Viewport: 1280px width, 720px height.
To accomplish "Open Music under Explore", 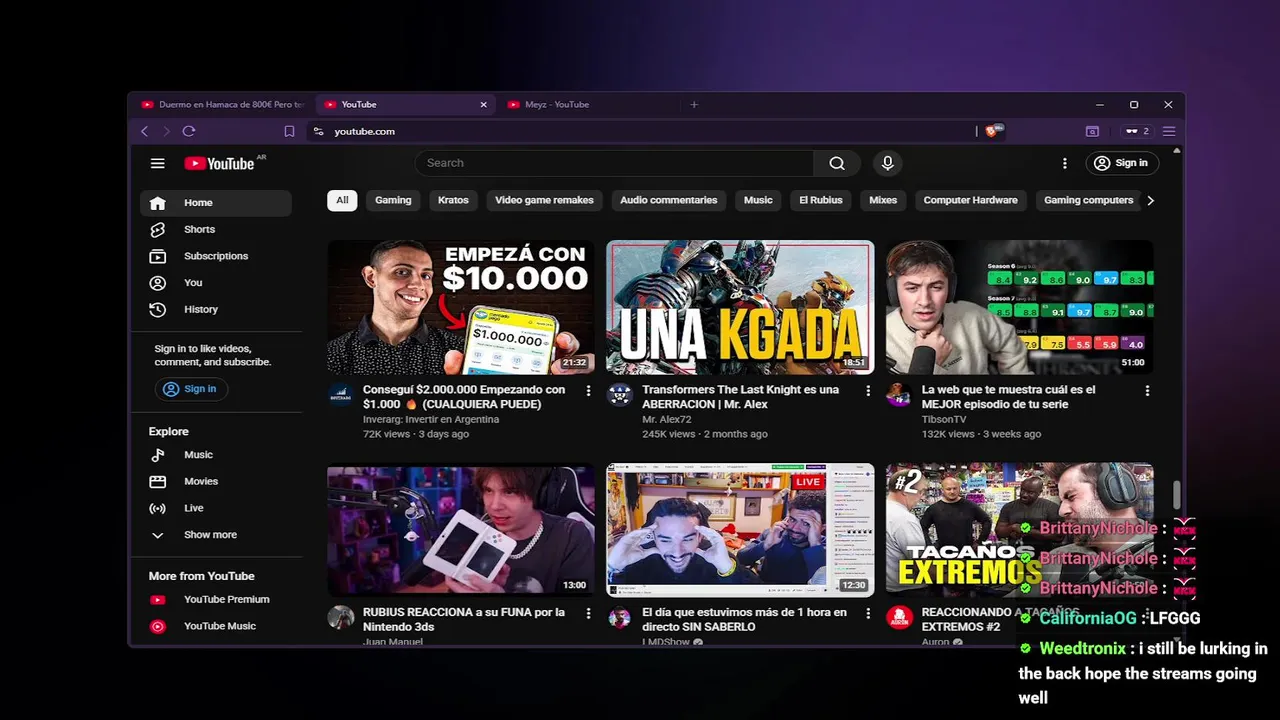I will click(x=216, y=455).
